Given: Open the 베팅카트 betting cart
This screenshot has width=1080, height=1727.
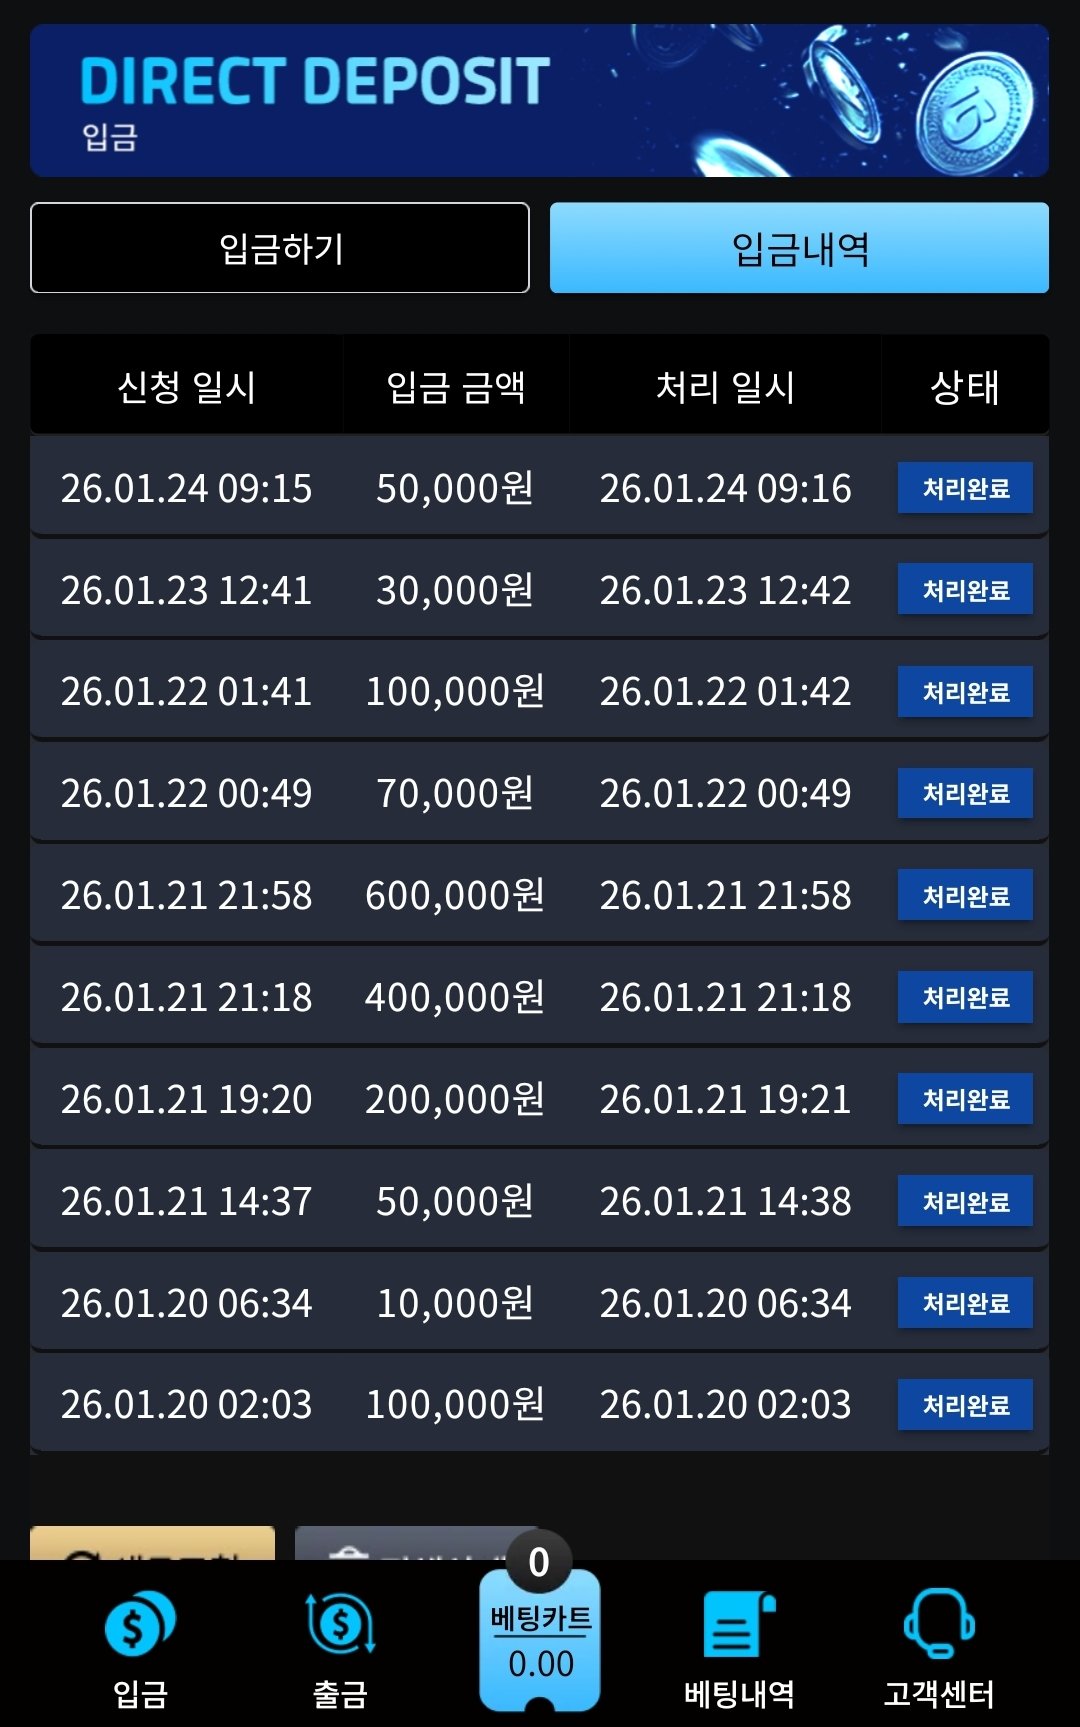Looking at the screenshot, I should coord(540,1640).
